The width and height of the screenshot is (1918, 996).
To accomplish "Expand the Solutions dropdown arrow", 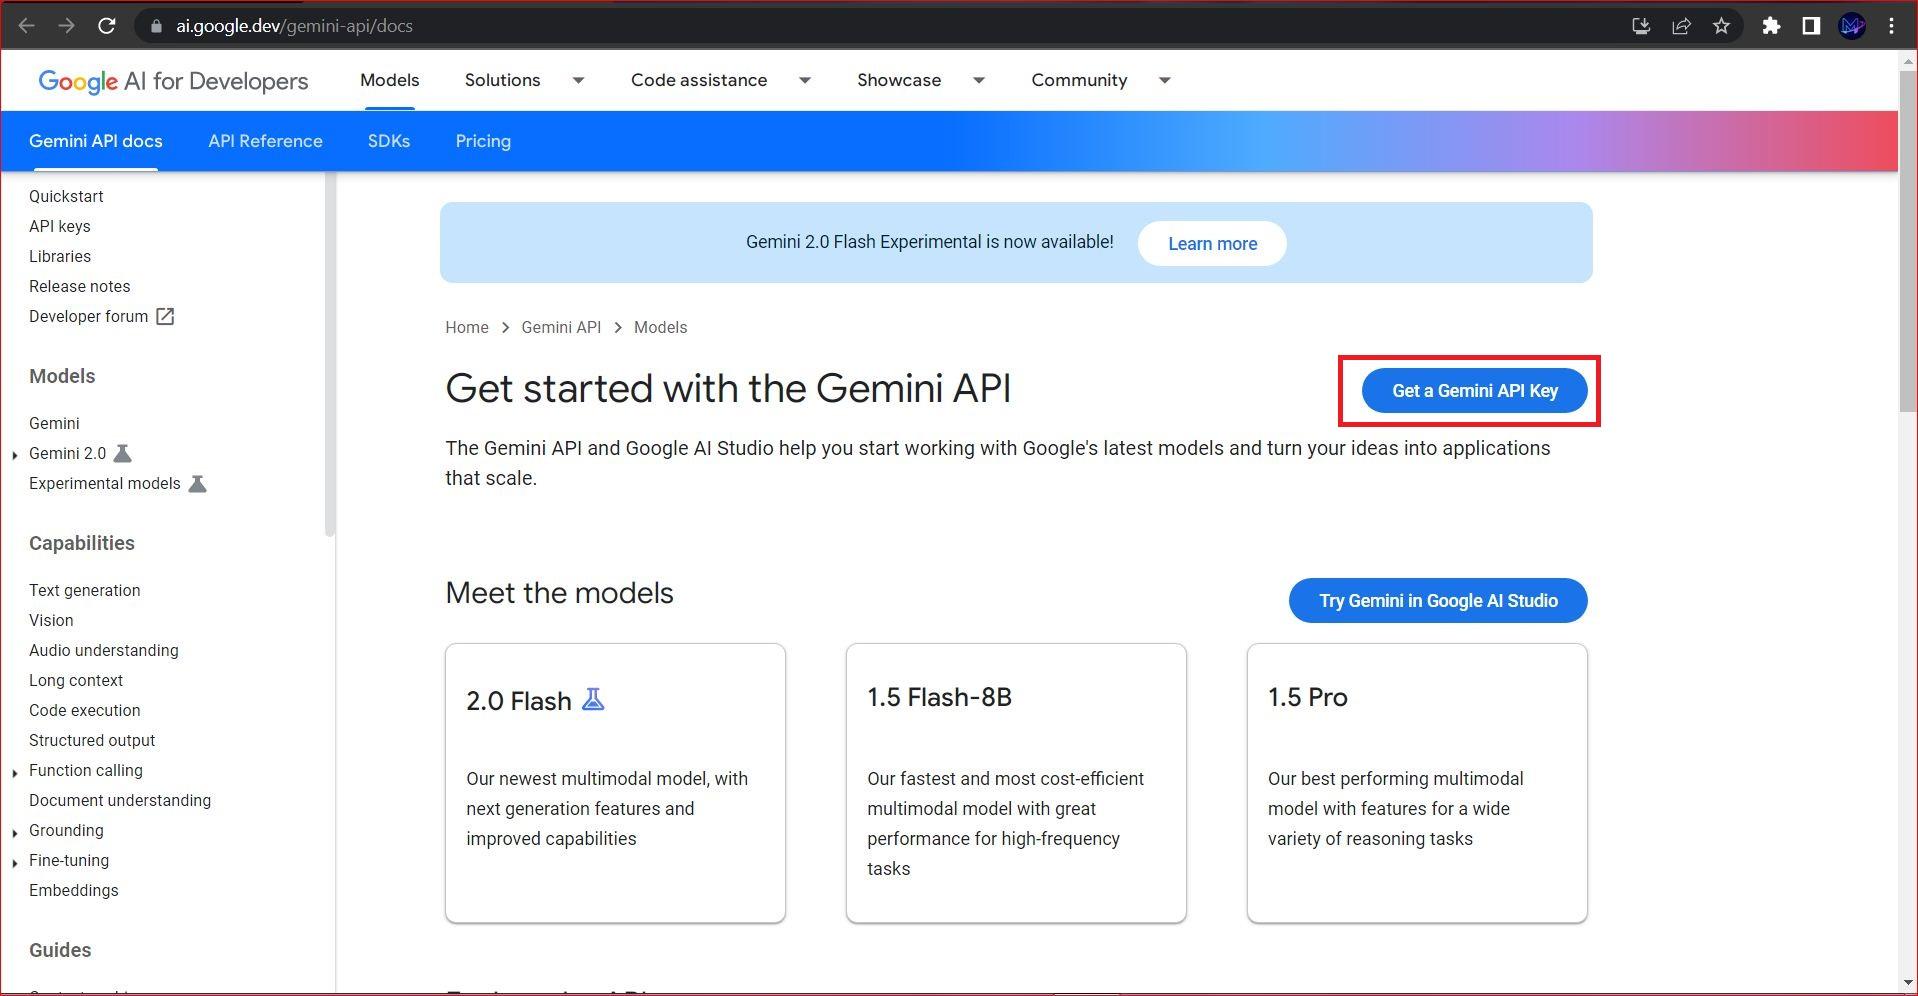I will (x=578, y=80).
